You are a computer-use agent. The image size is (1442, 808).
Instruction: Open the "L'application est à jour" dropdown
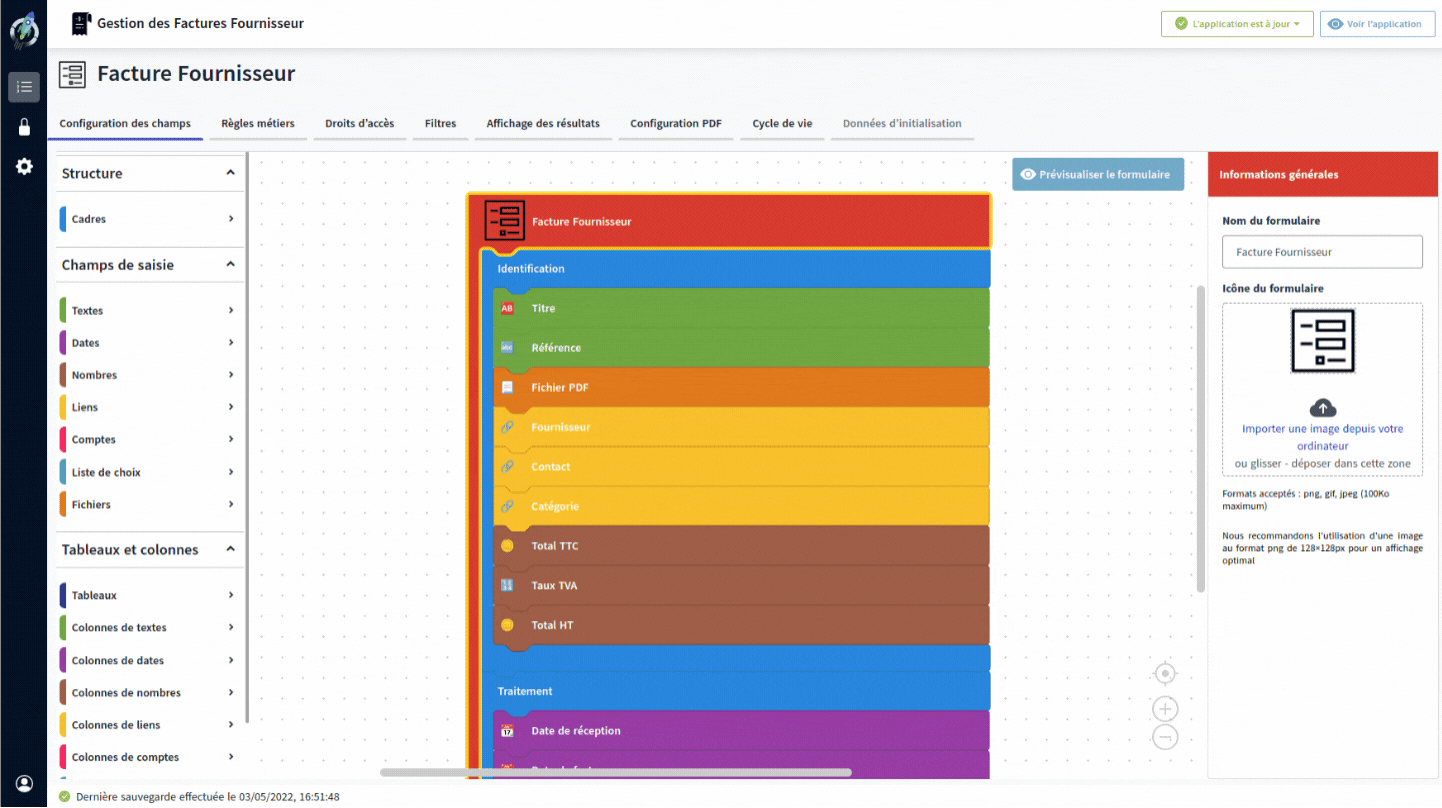click(1236, 24)
